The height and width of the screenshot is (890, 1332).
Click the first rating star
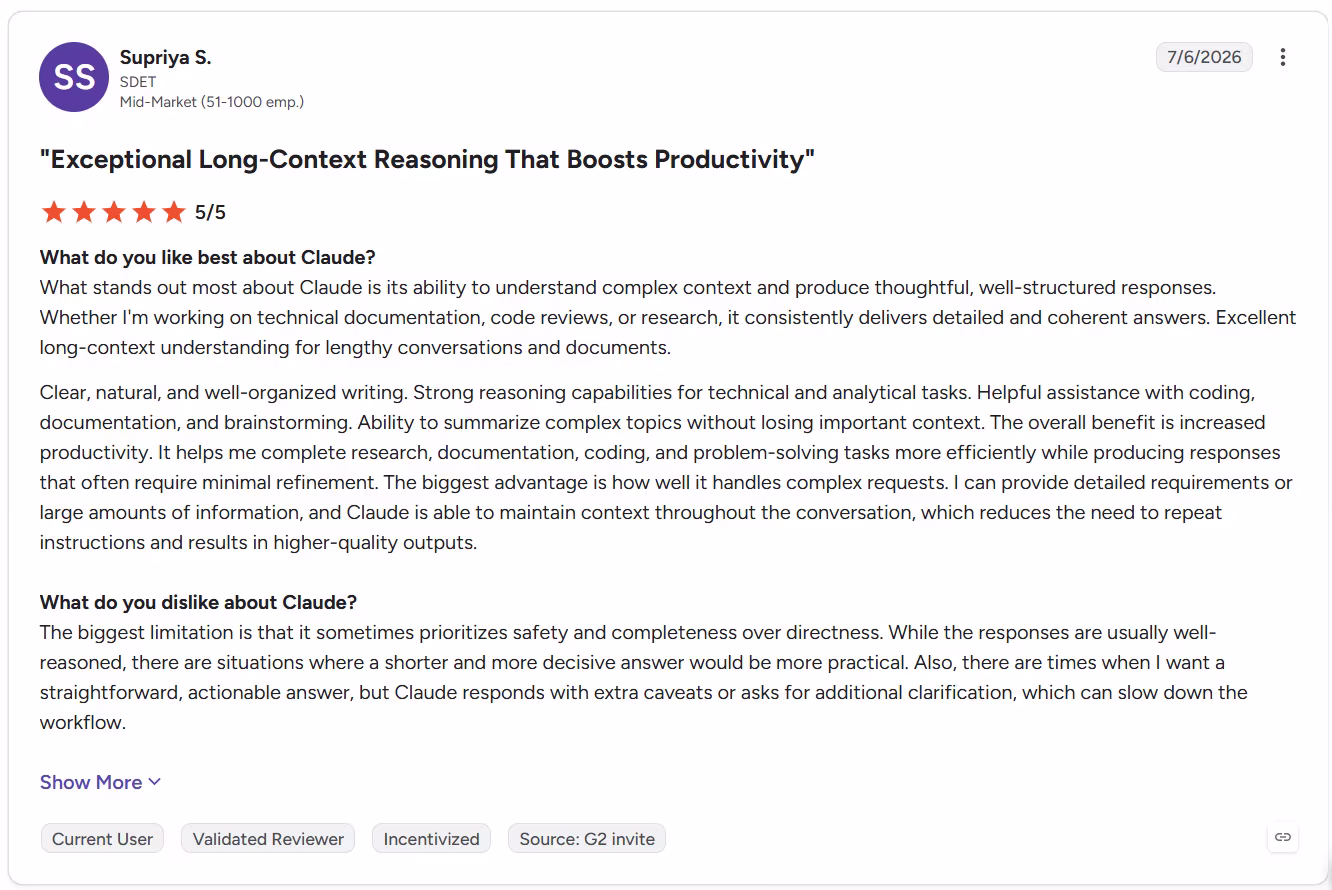pos(54,212)
